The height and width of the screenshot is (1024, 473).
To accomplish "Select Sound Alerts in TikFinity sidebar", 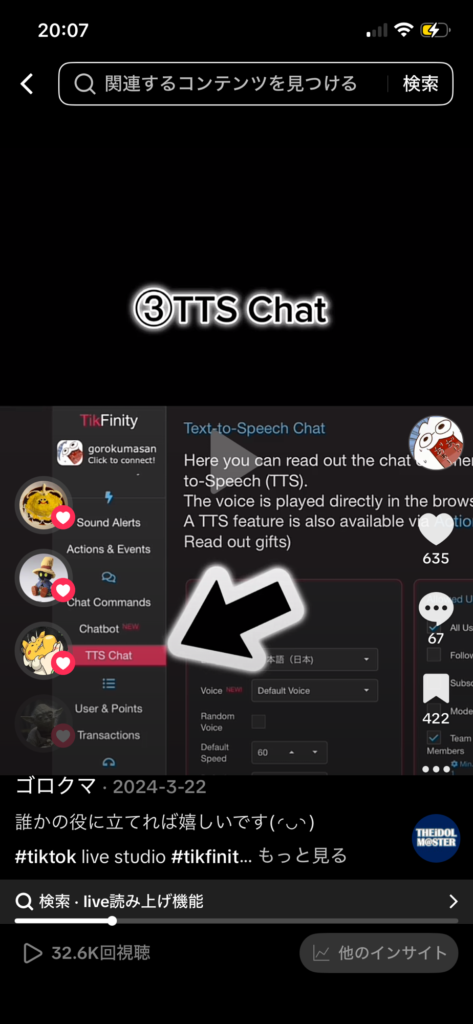I will pyautogui.click(x=108, y=522).
